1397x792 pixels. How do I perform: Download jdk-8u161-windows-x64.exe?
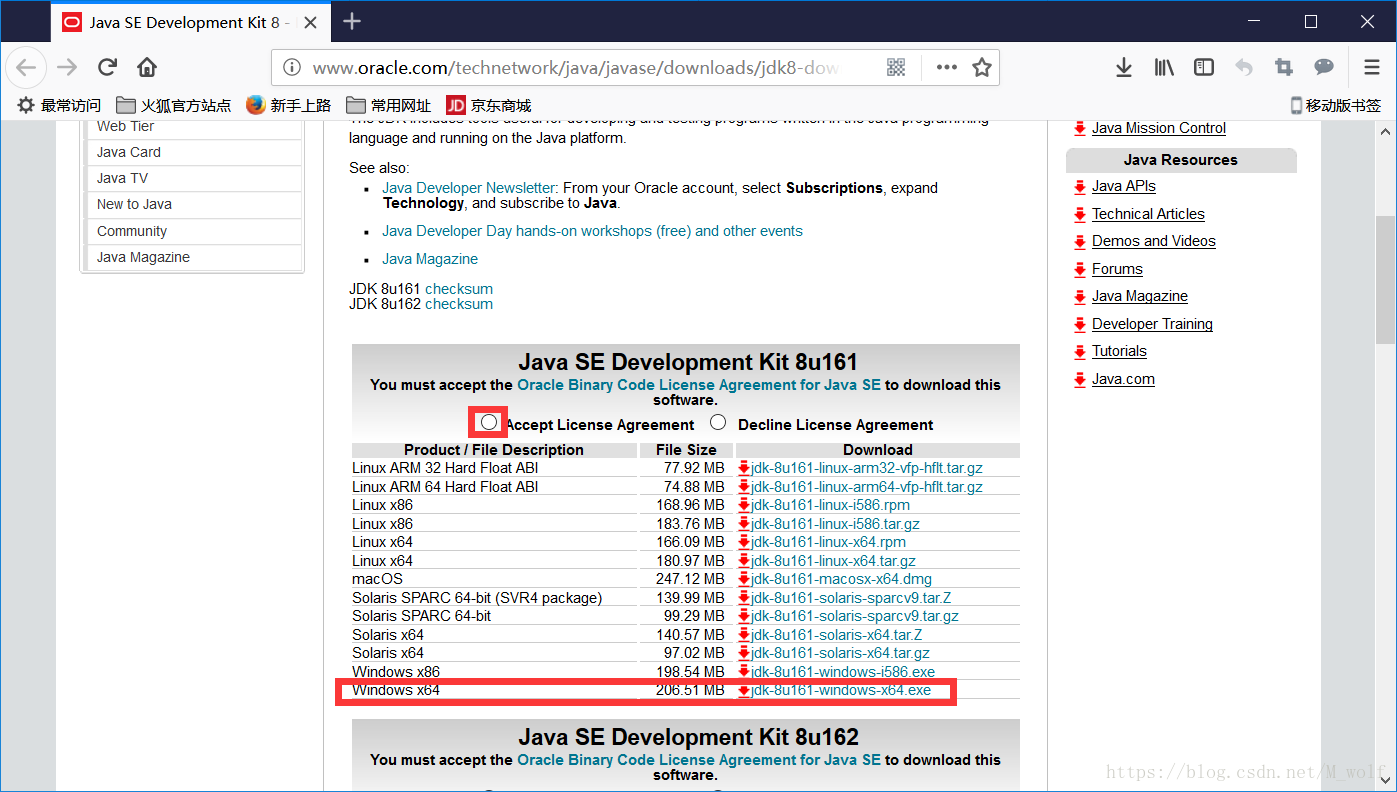point(841,690)
